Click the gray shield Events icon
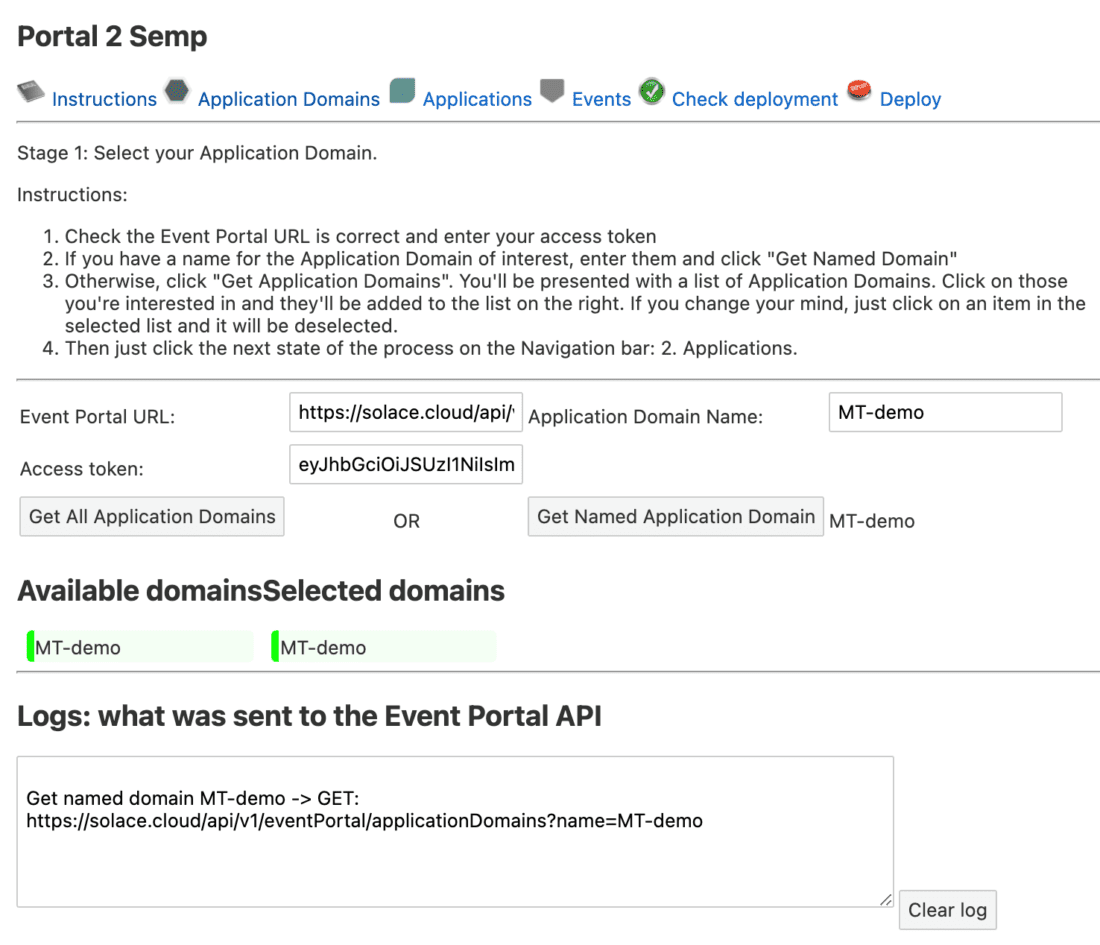 (x=552, y=91)
